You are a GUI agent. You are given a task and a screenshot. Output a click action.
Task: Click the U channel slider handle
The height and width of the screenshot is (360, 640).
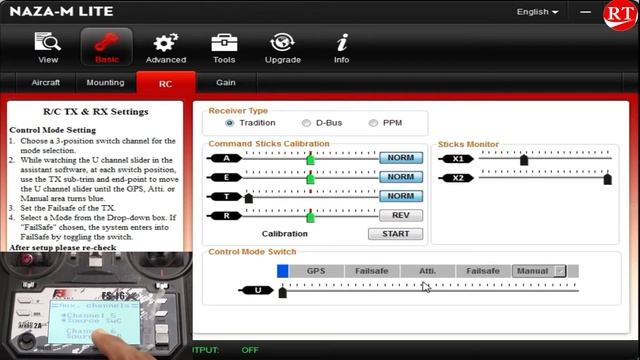(282, 292)
